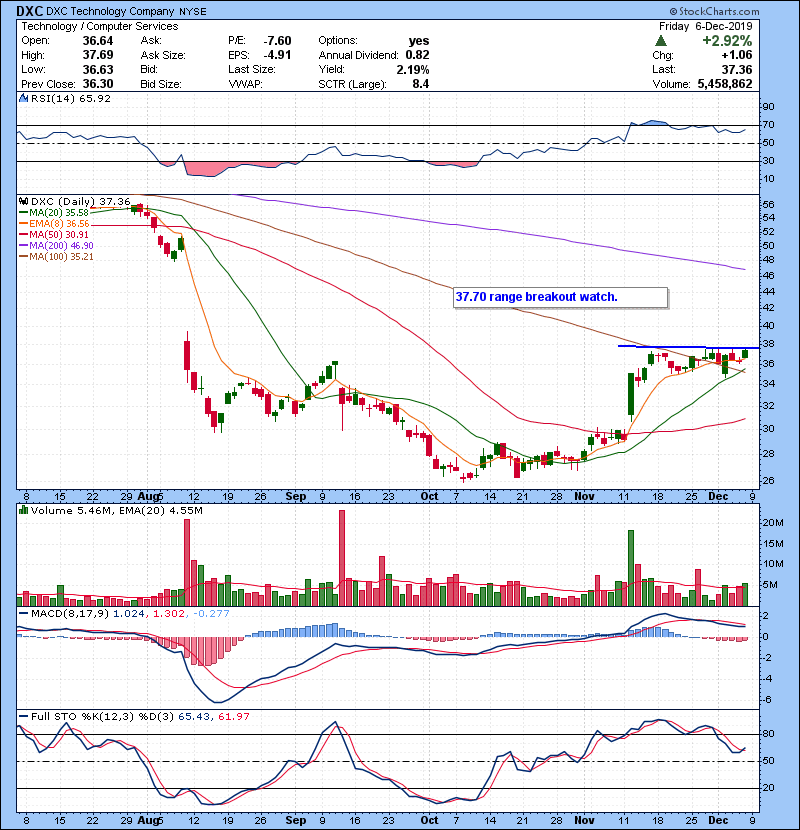Click the bar icon beside the Volume label

point(23,510)
